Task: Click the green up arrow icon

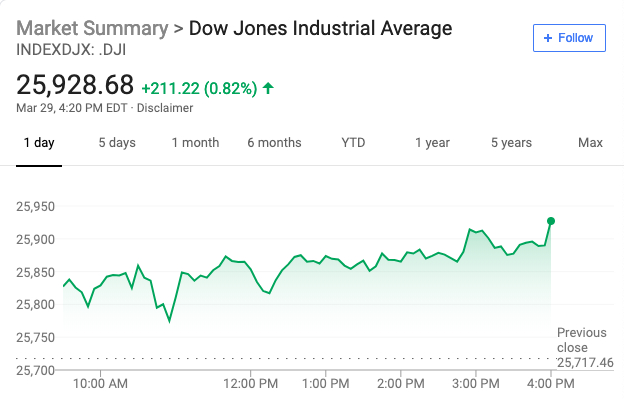Action: click(268, 88)
